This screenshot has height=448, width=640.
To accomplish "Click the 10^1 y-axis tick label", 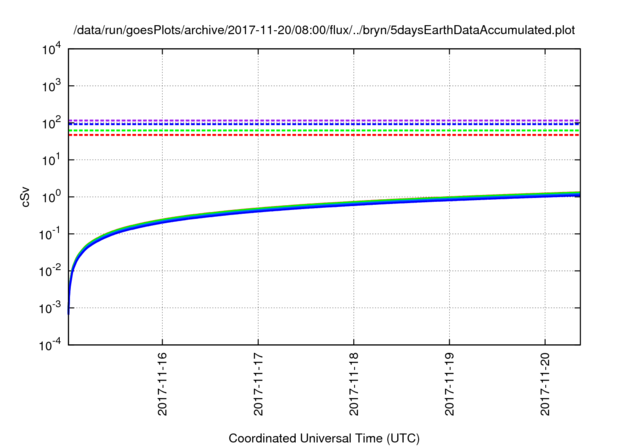I will tap(52, 160).
